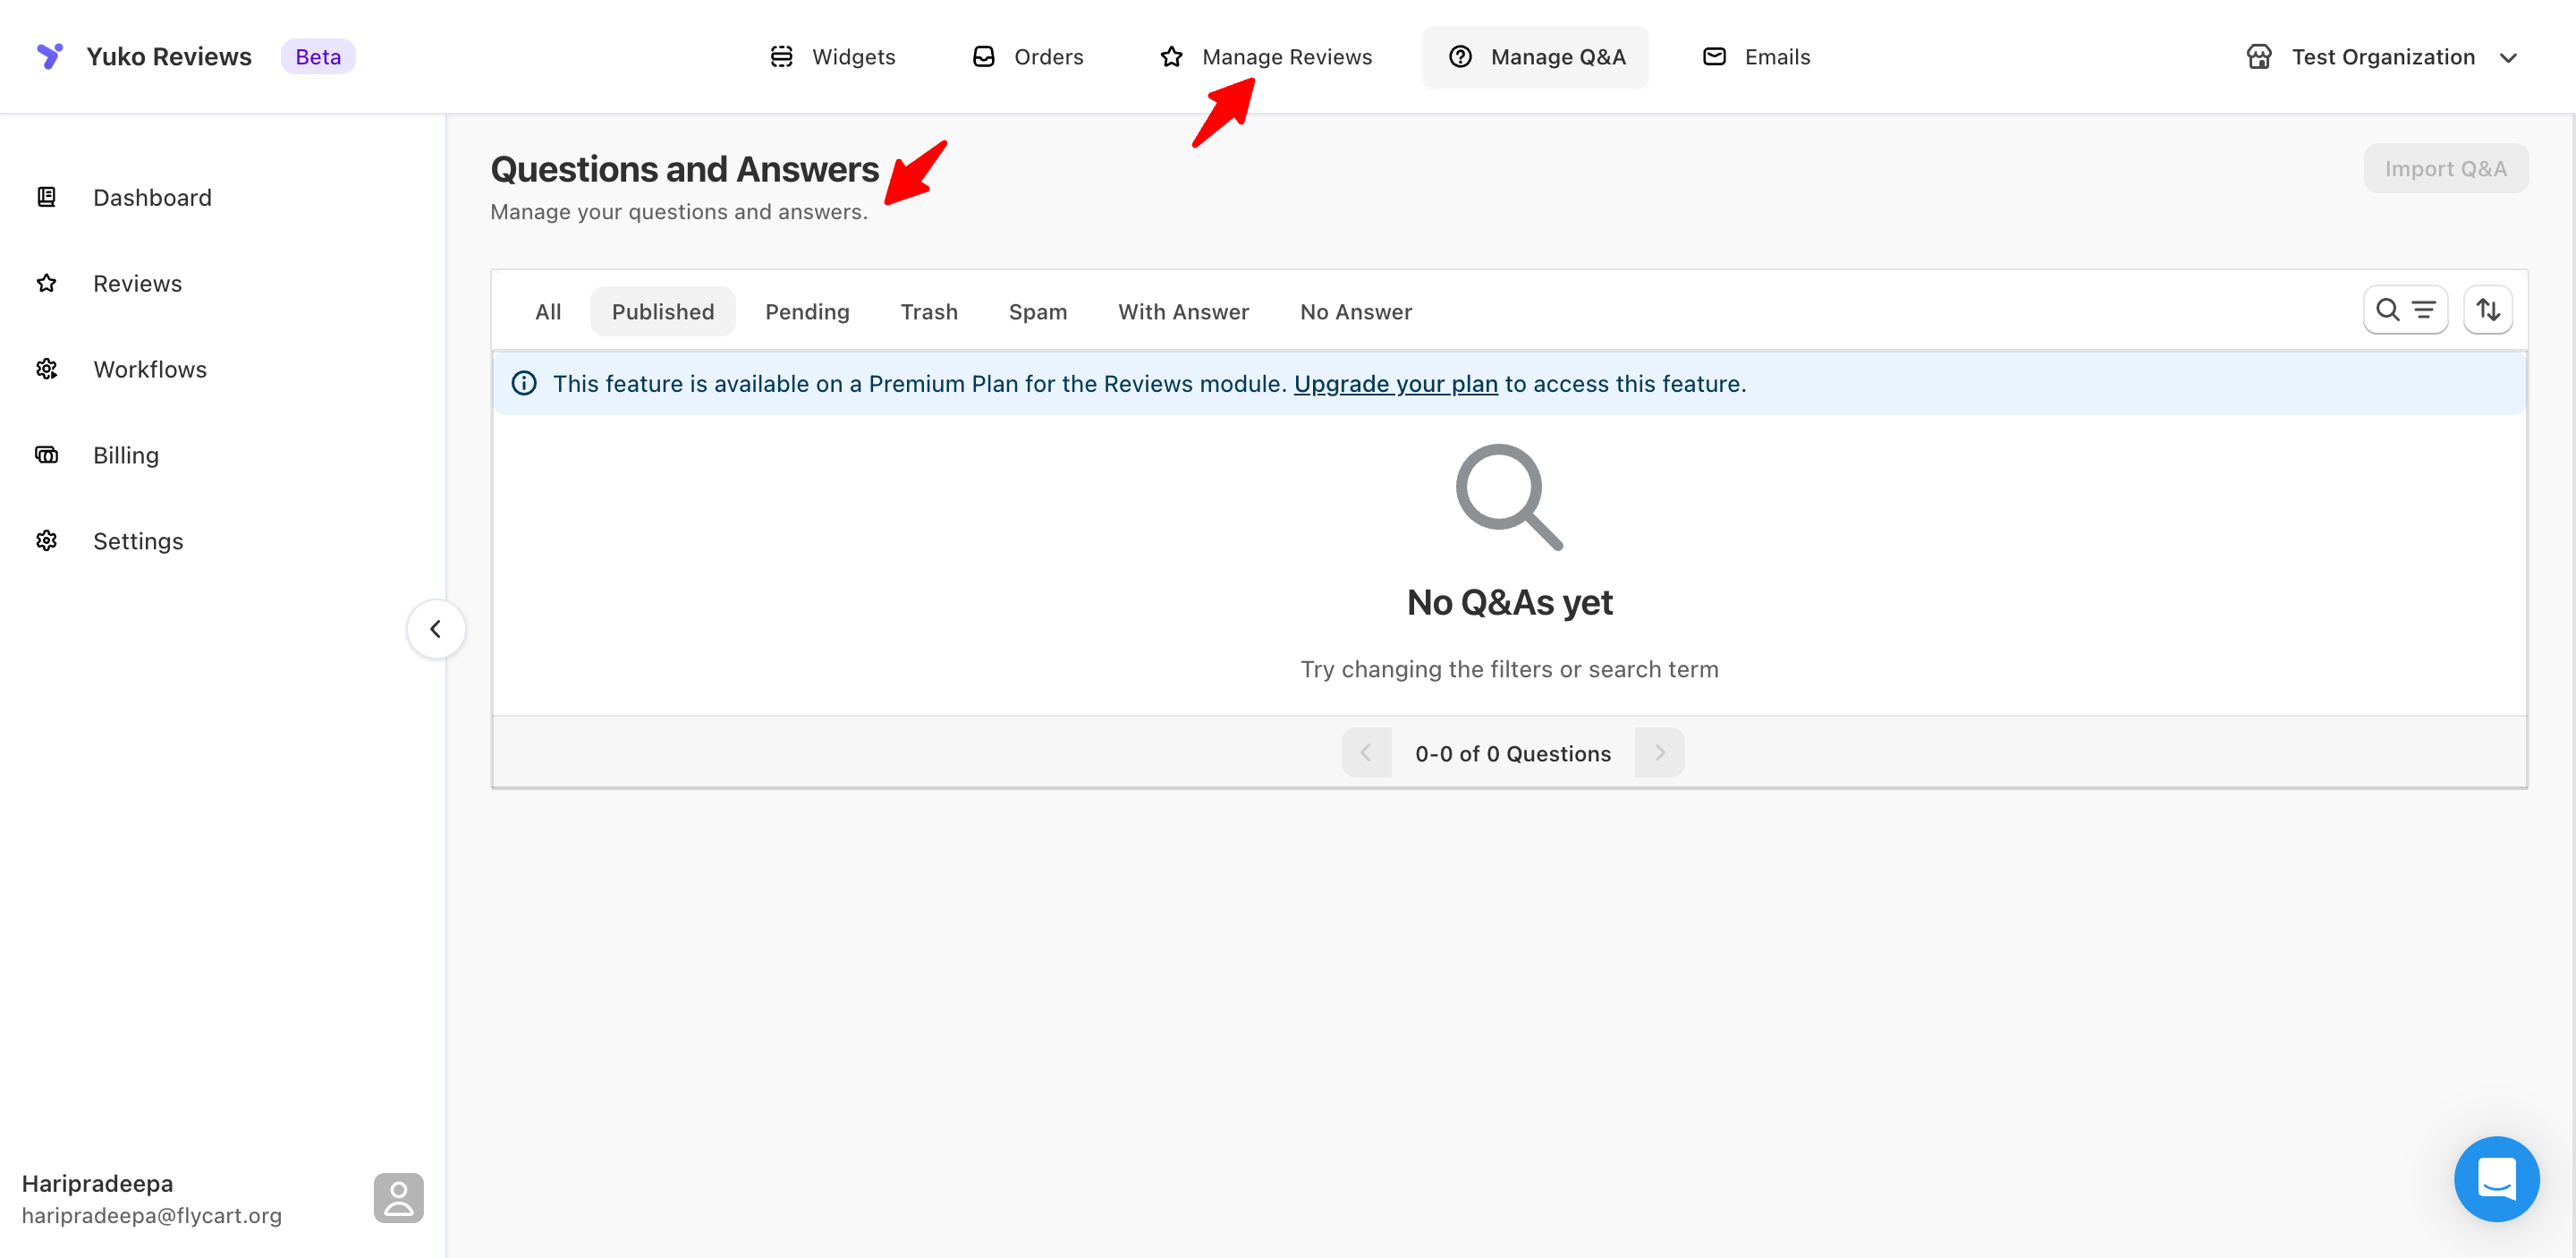Go to previous page of questions
This screenshot has width=2576, height=1258.
[1365, 753]
